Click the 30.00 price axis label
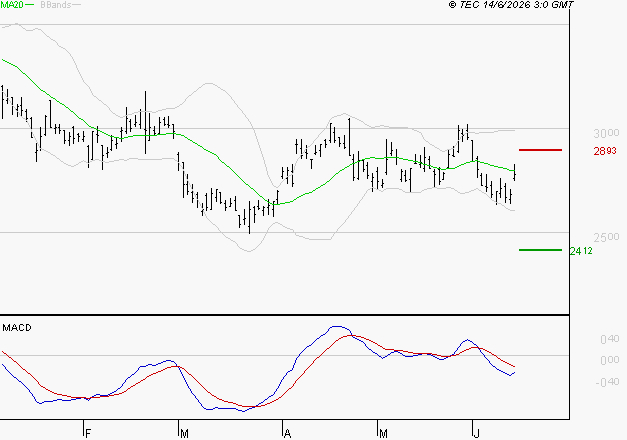 [x=606, y=133]
